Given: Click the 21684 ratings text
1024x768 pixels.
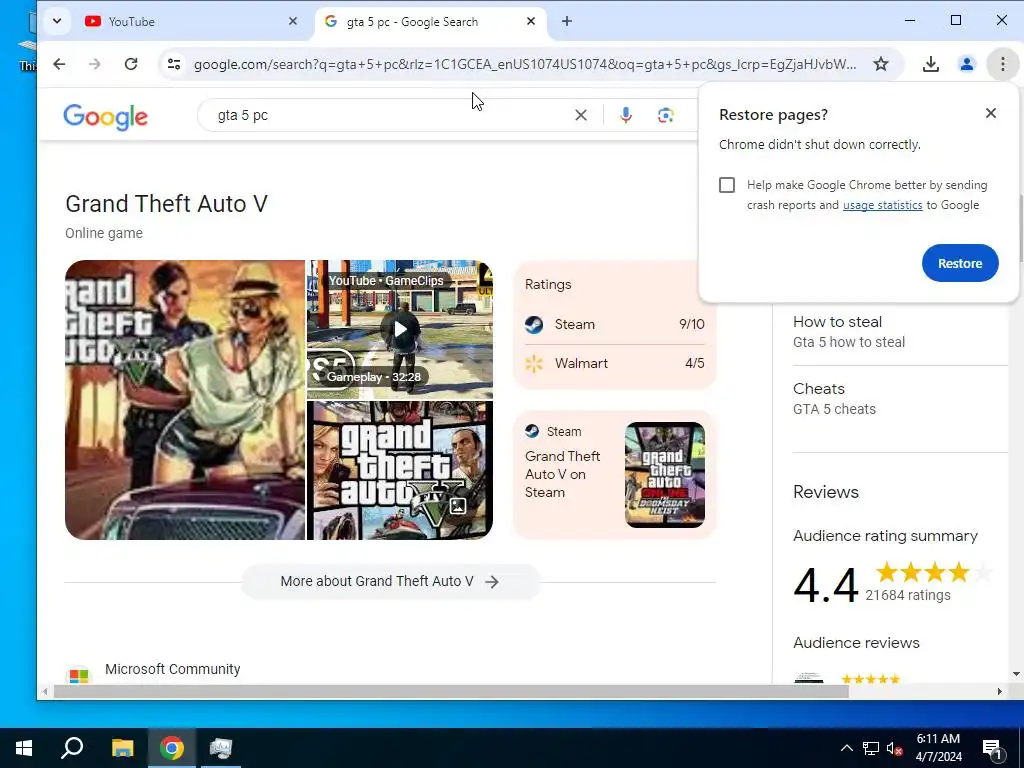Looking at the screenshot, I should pyautogui.click(x=908, y=596).
